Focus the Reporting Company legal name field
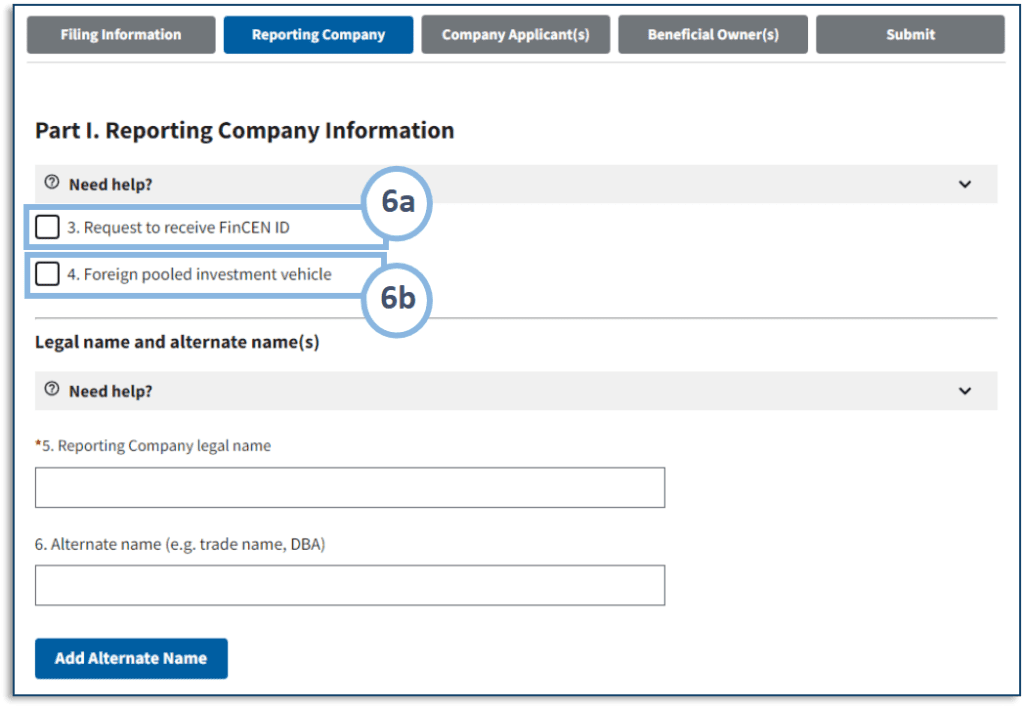1024x707 pixels. (x=350, y=488)
